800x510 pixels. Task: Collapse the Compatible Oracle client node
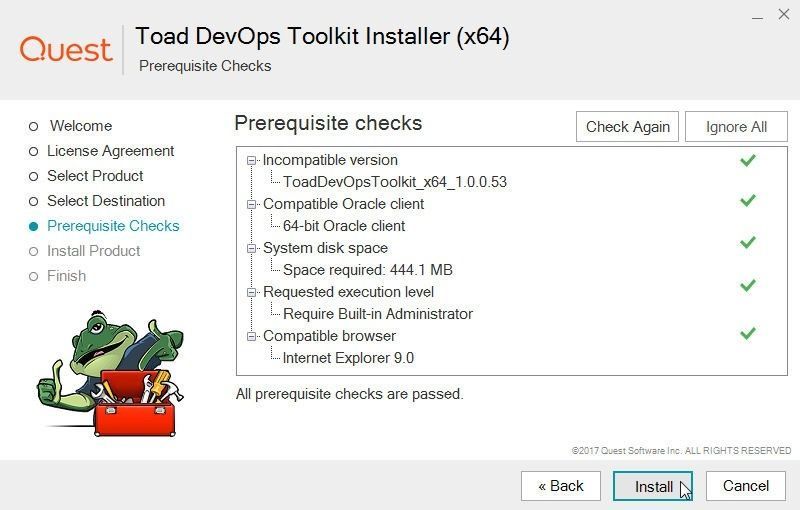click(251, 204)
